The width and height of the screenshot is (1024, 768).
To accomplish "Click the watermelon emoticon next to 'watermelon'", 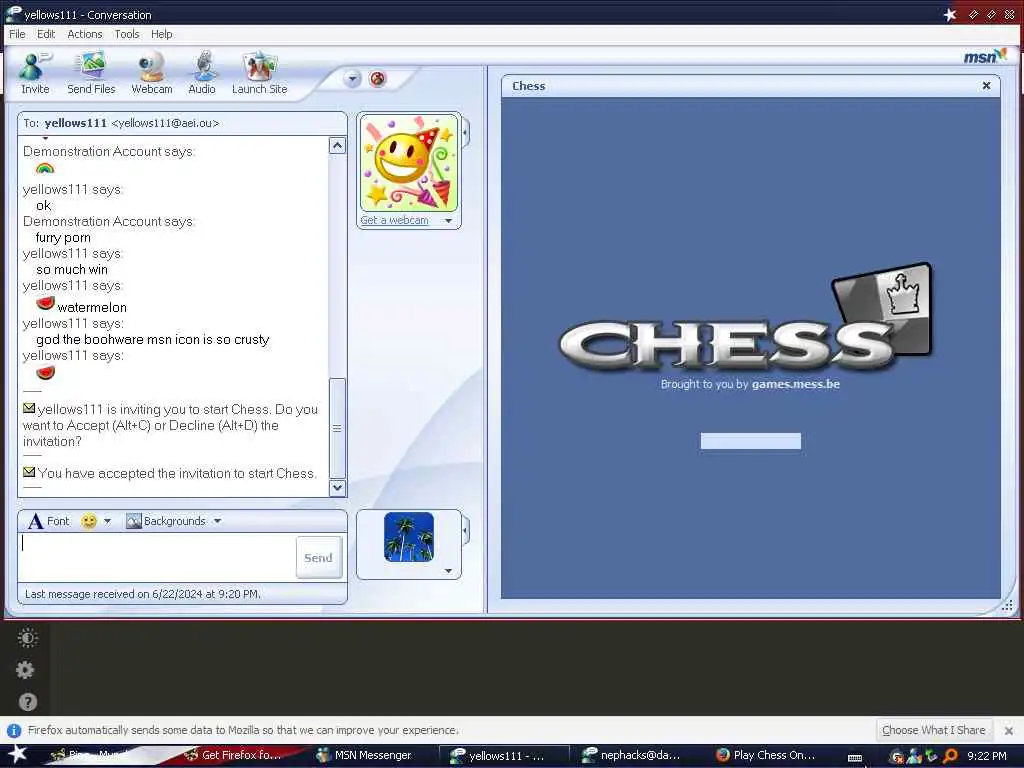I will (x=45, y=303).
